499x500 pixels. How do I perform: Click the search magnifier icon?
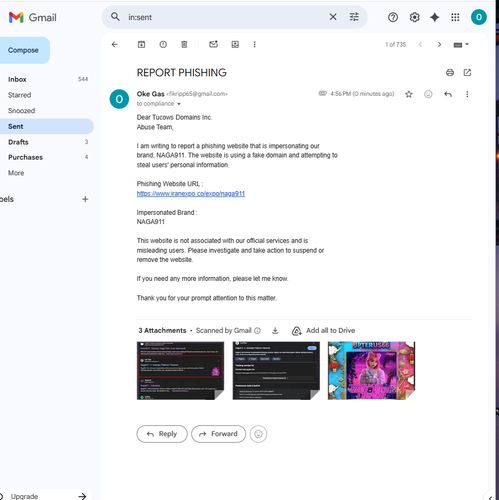115,17
